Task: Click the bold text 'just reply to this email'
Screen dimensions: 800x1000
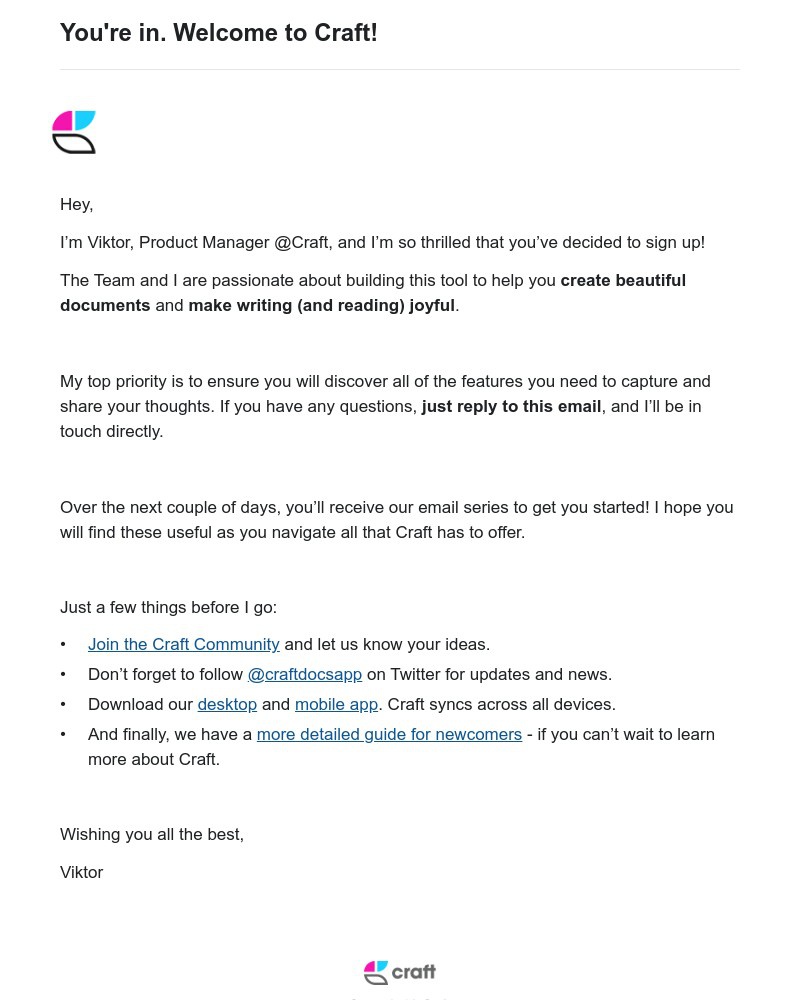Action: click(511, 407)
